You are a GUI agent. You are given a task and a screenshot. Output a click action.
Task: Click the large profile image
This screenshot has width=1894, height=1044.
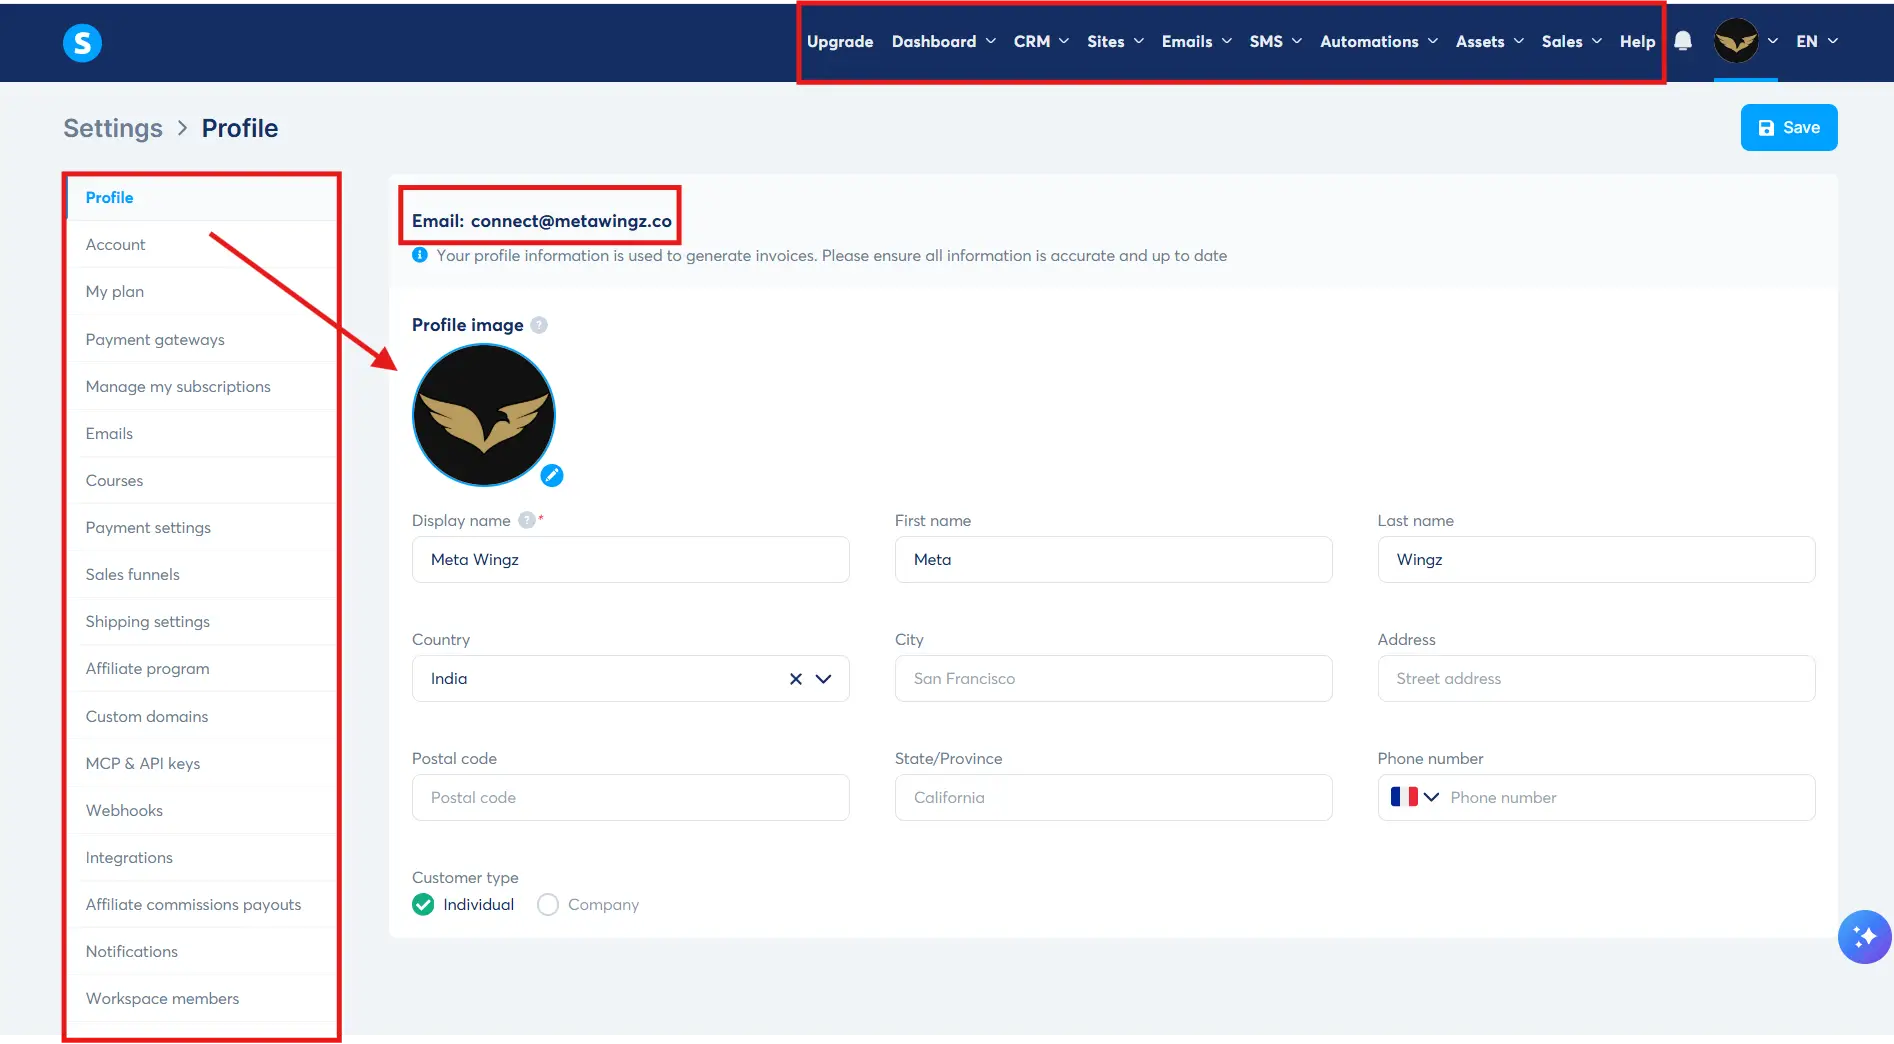[484, 415]
